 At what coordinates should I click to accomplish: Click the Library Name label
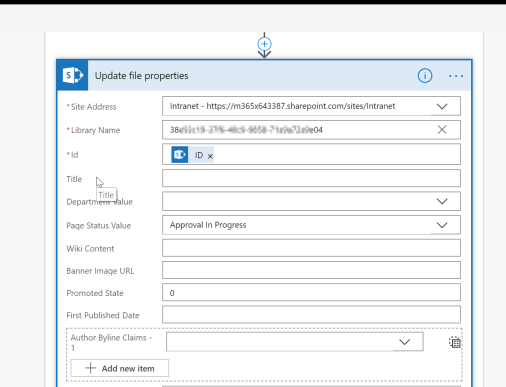(x=95, y=130)
